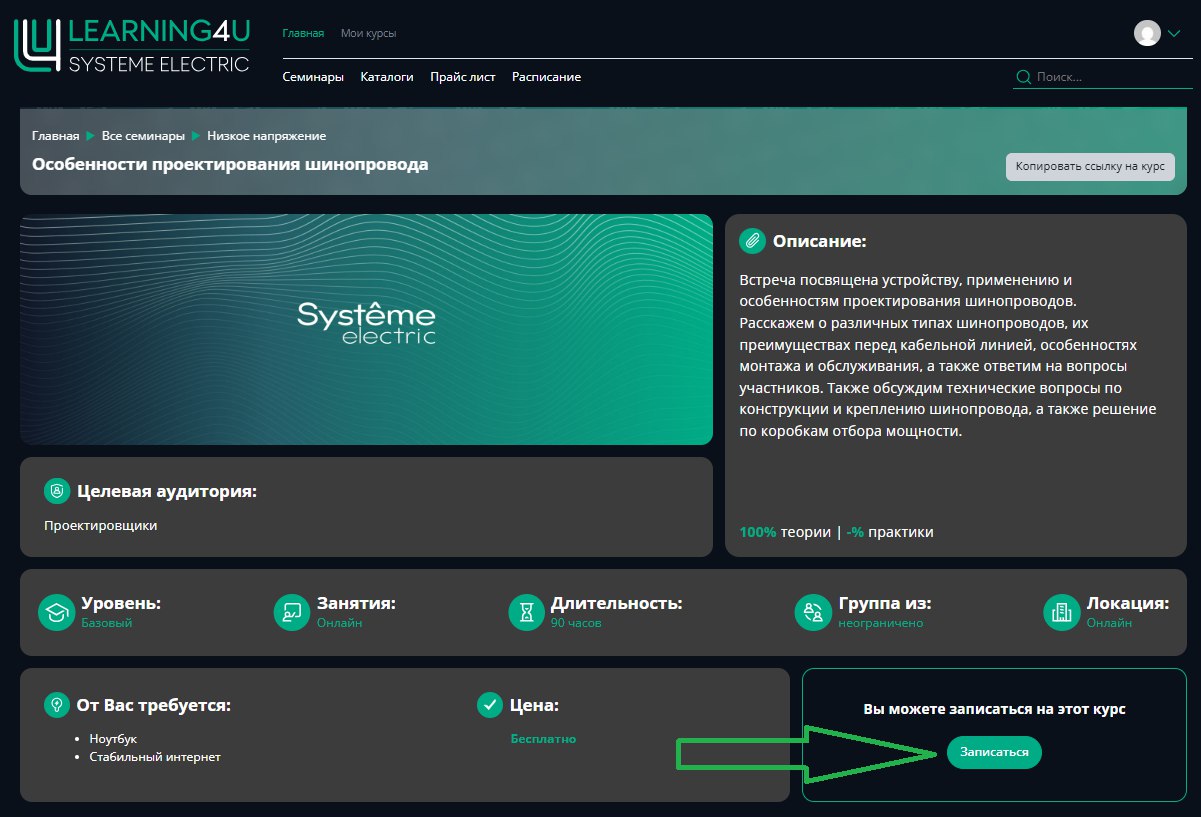This screenshot has height=817, width=1201.
Task: Click the Learning4U Systeme Electric logo
Action: pos(131,46)
